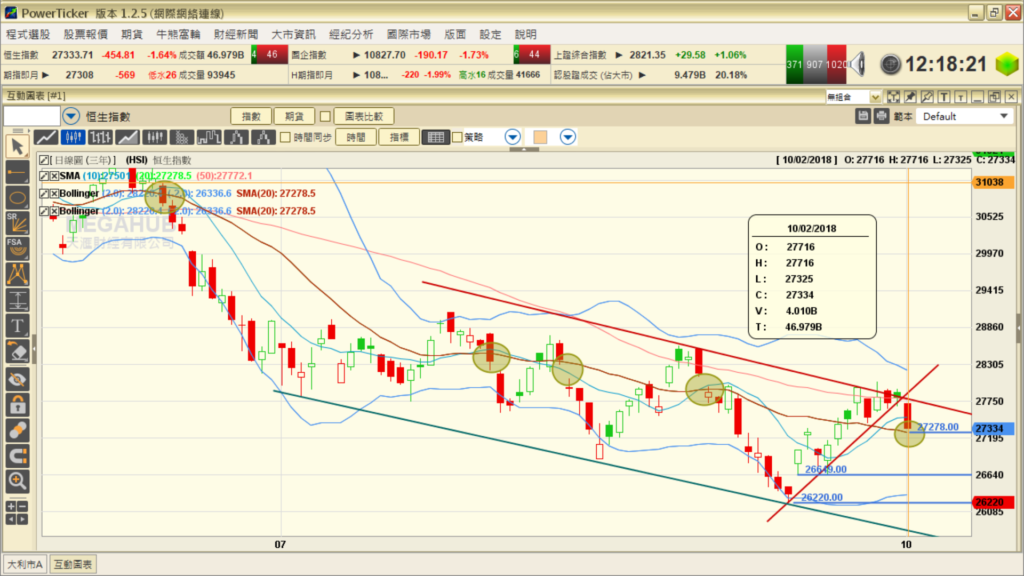Switch to line chart type
Image resolution: width=1024 pixels, height=576 pixels.
(x=46, y=137)
